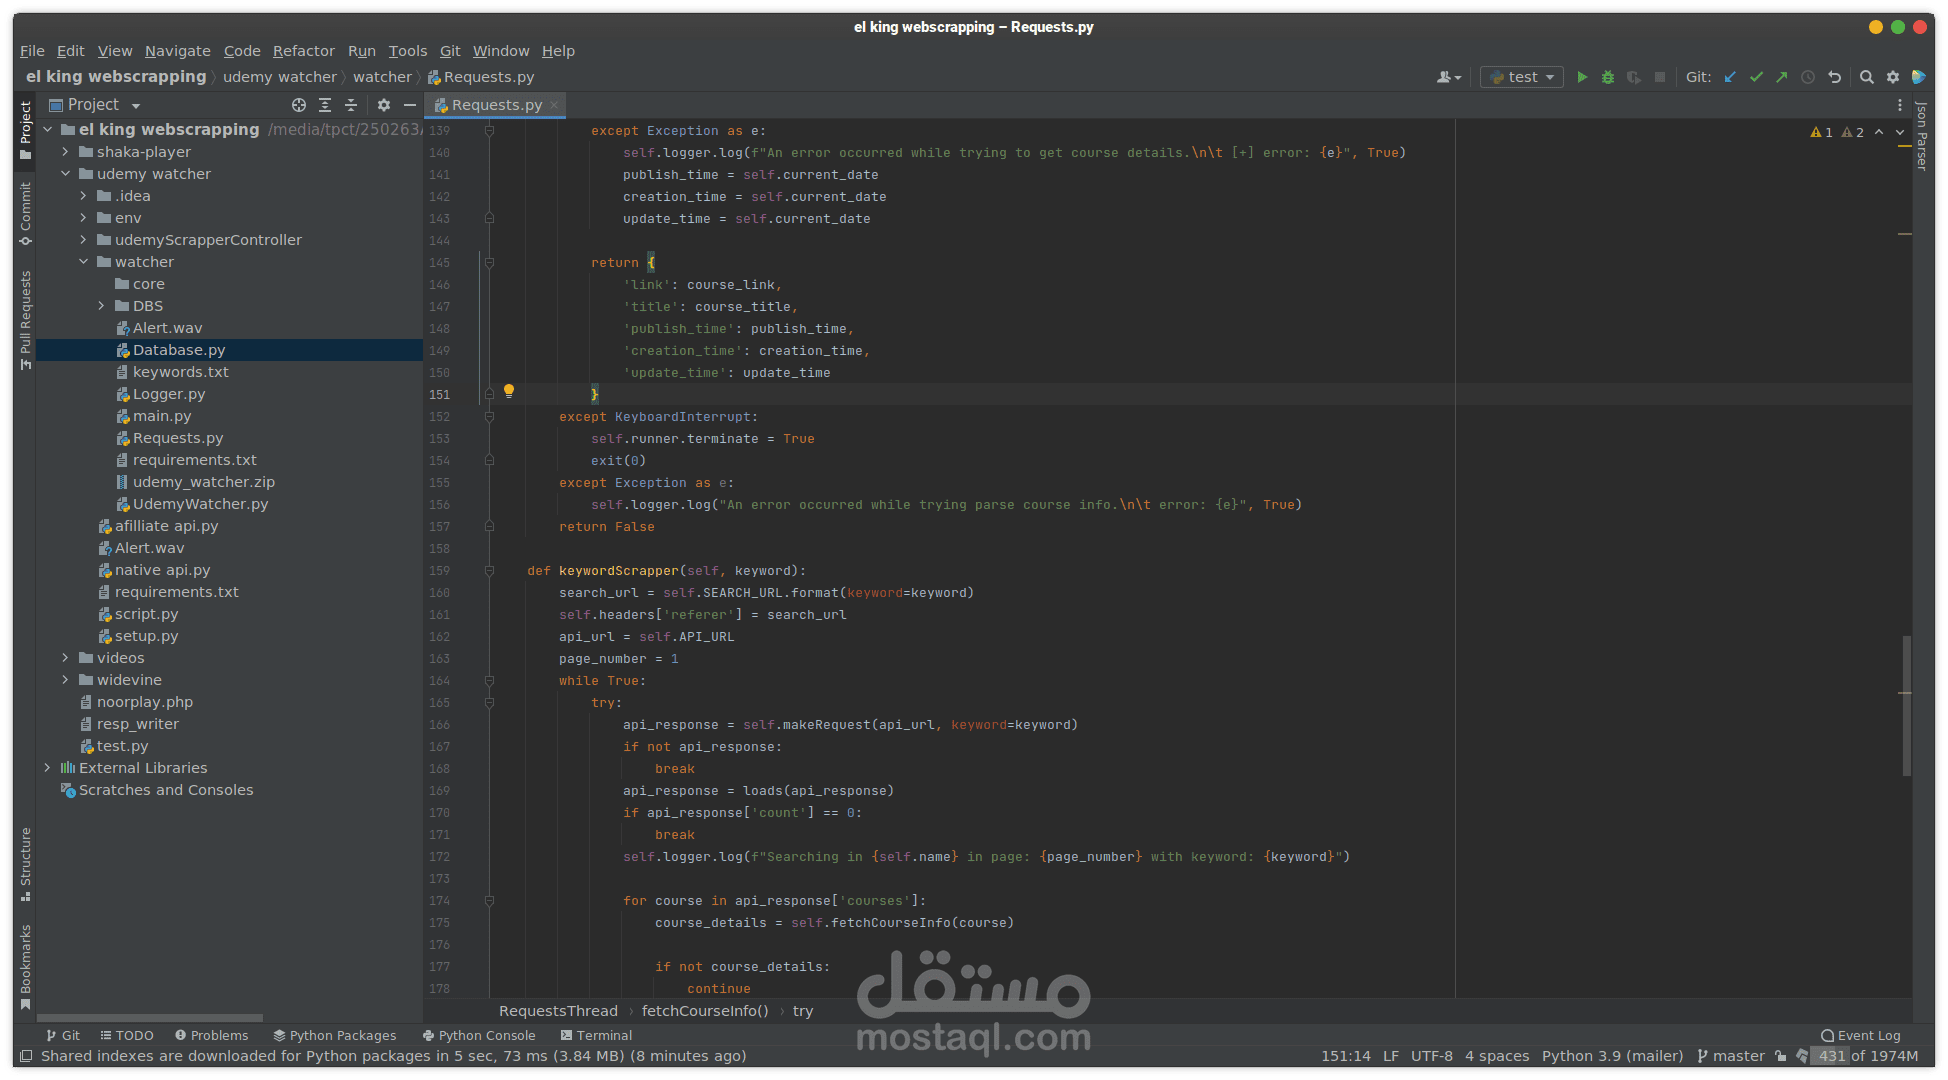Image resolution: width=1948 pixels, height=1080 pixels.
Task: Toggle read-only lock icon in the status bar
Action: coord(1781,1056)
